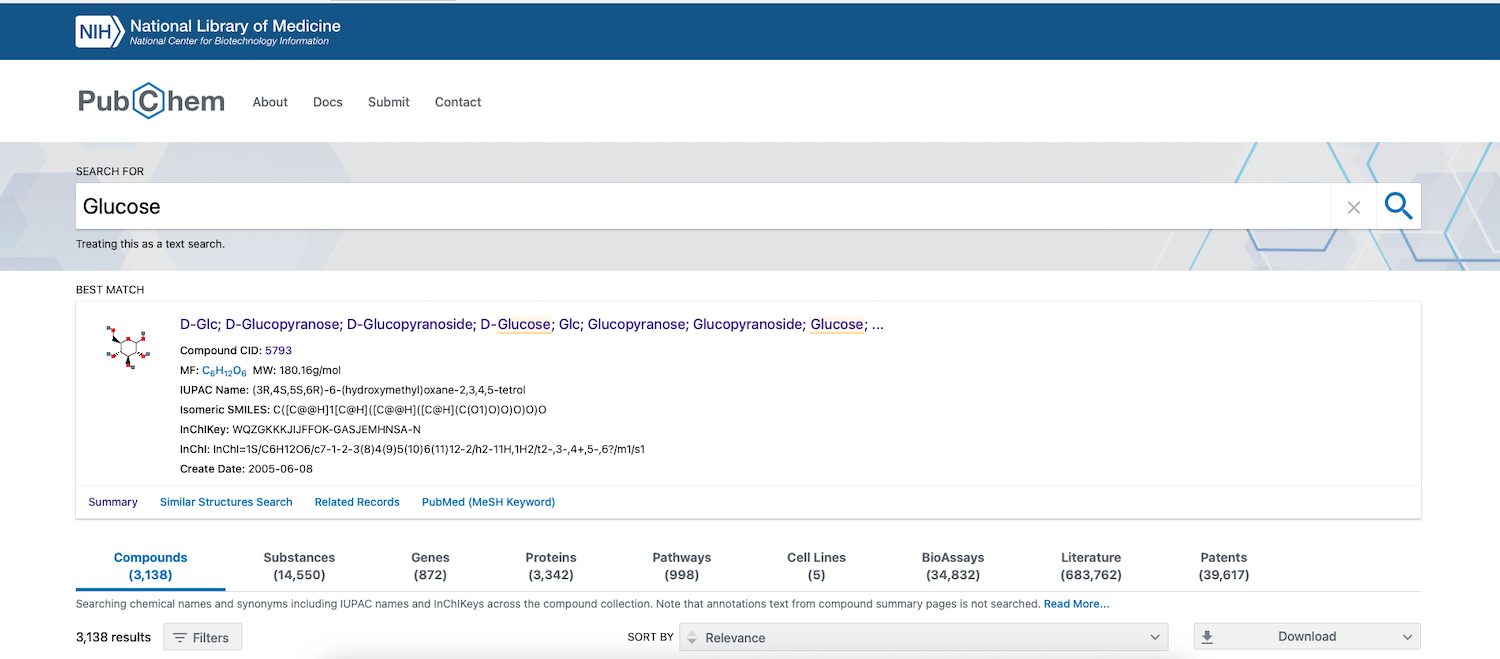Switch to the Substances tab

(x=299, y=566)
